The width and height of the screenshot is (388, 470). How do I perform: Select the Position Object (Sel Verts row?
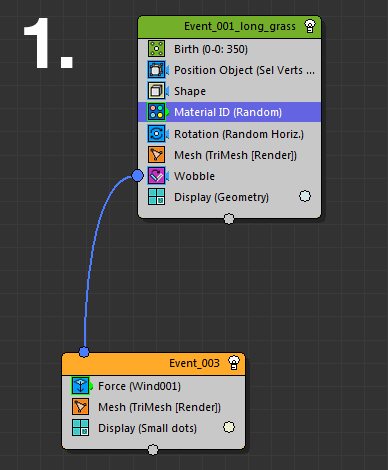(x=230, y=70)
